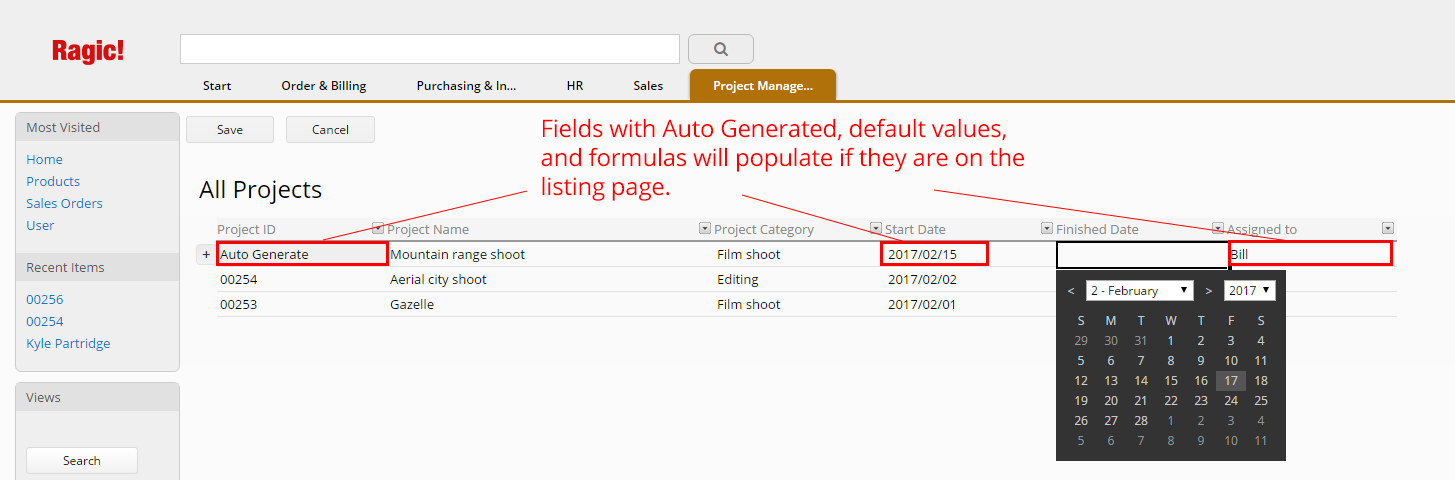Open the User link

(40, 225)
